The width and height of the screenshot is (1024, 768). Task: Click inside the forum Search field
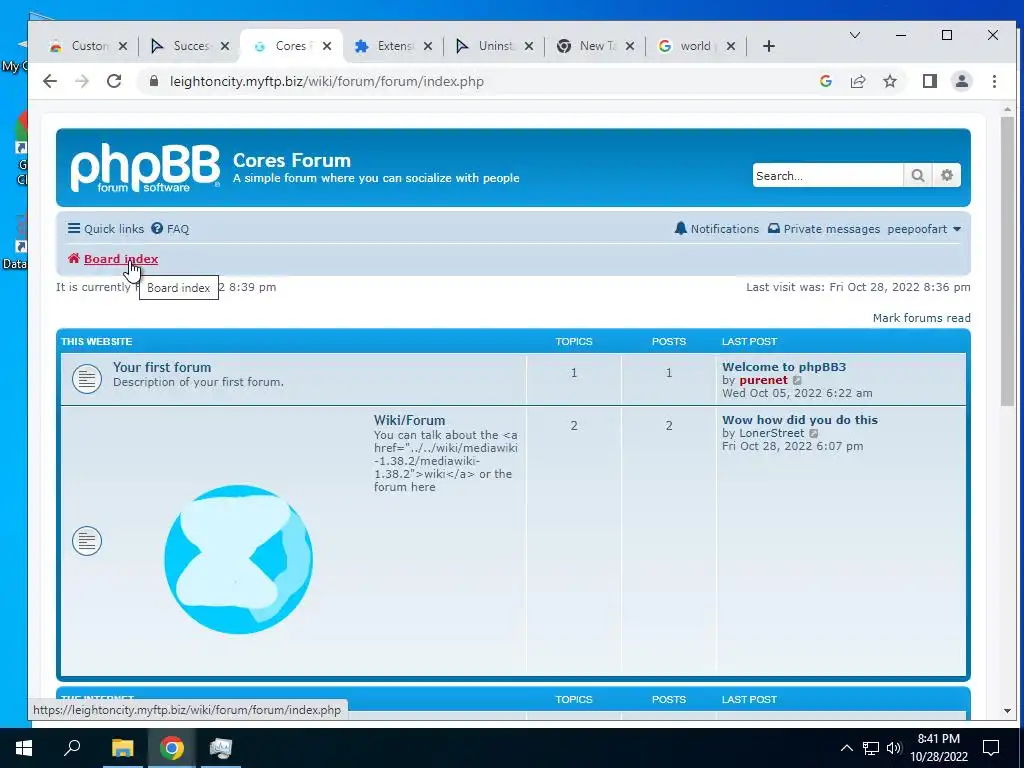pos(827,175)
